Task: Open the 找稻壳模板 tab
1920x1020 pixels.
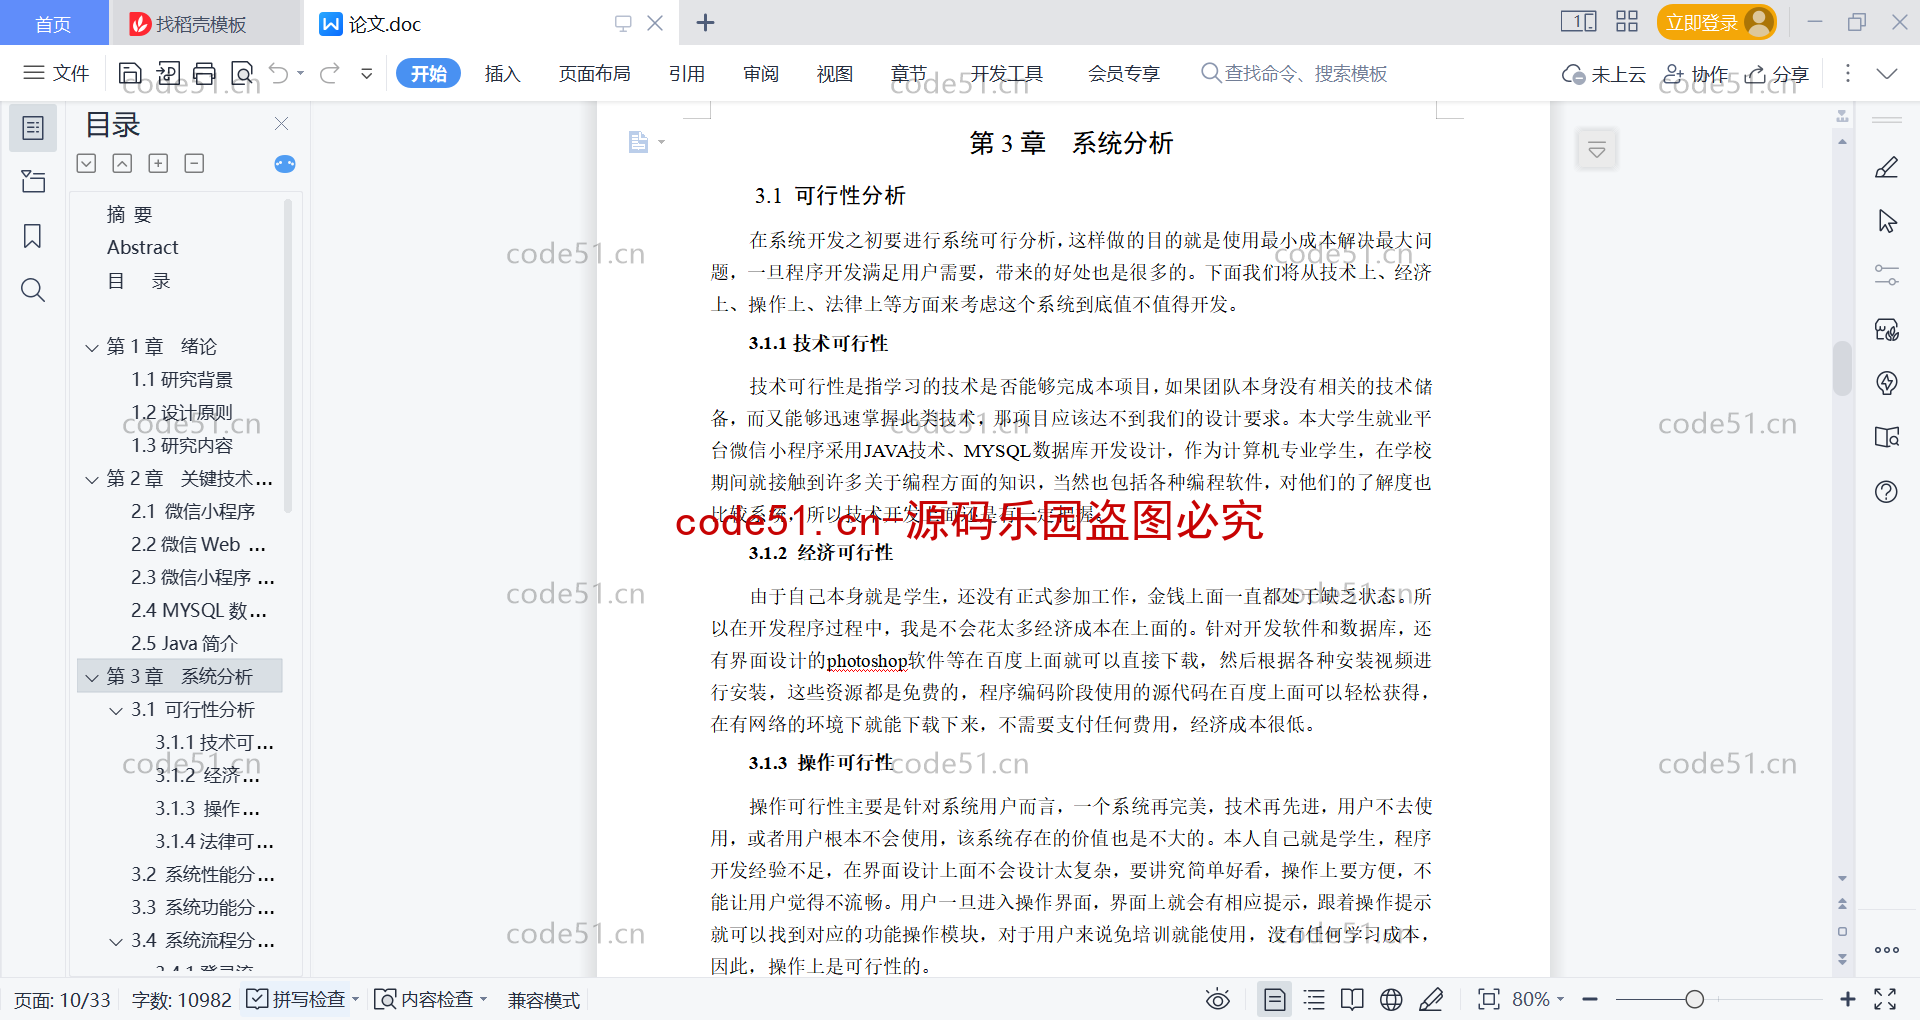Action: [205, 23]
